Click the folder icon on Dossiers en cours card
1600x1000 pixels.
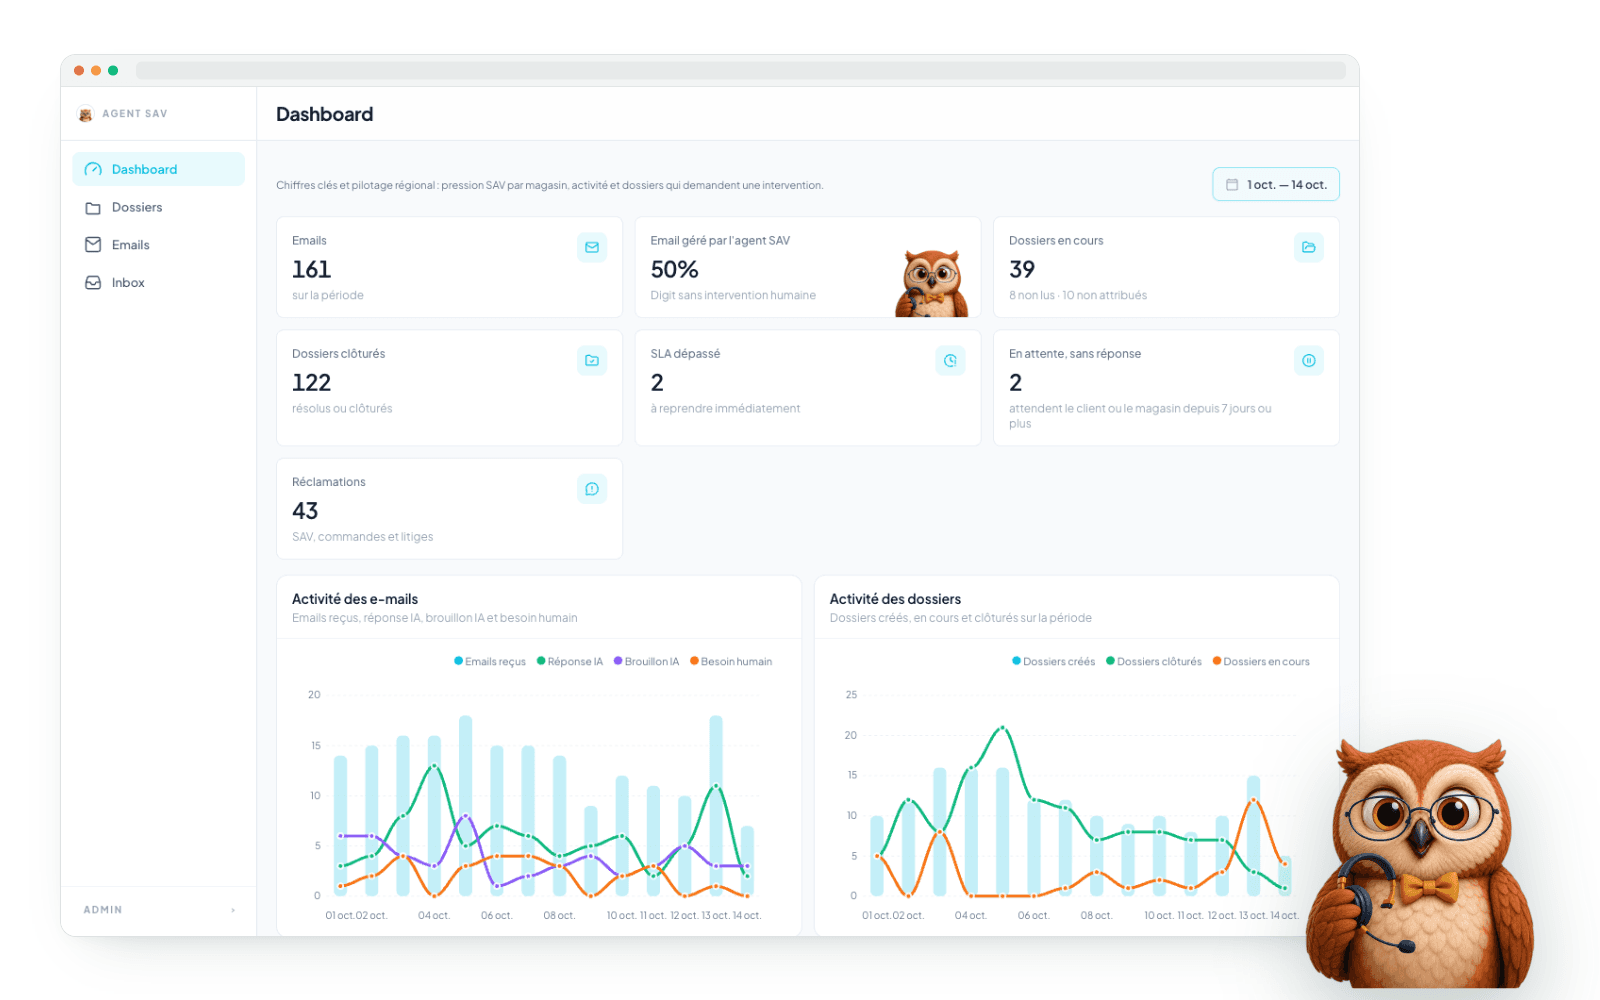tap(1308, 247)
